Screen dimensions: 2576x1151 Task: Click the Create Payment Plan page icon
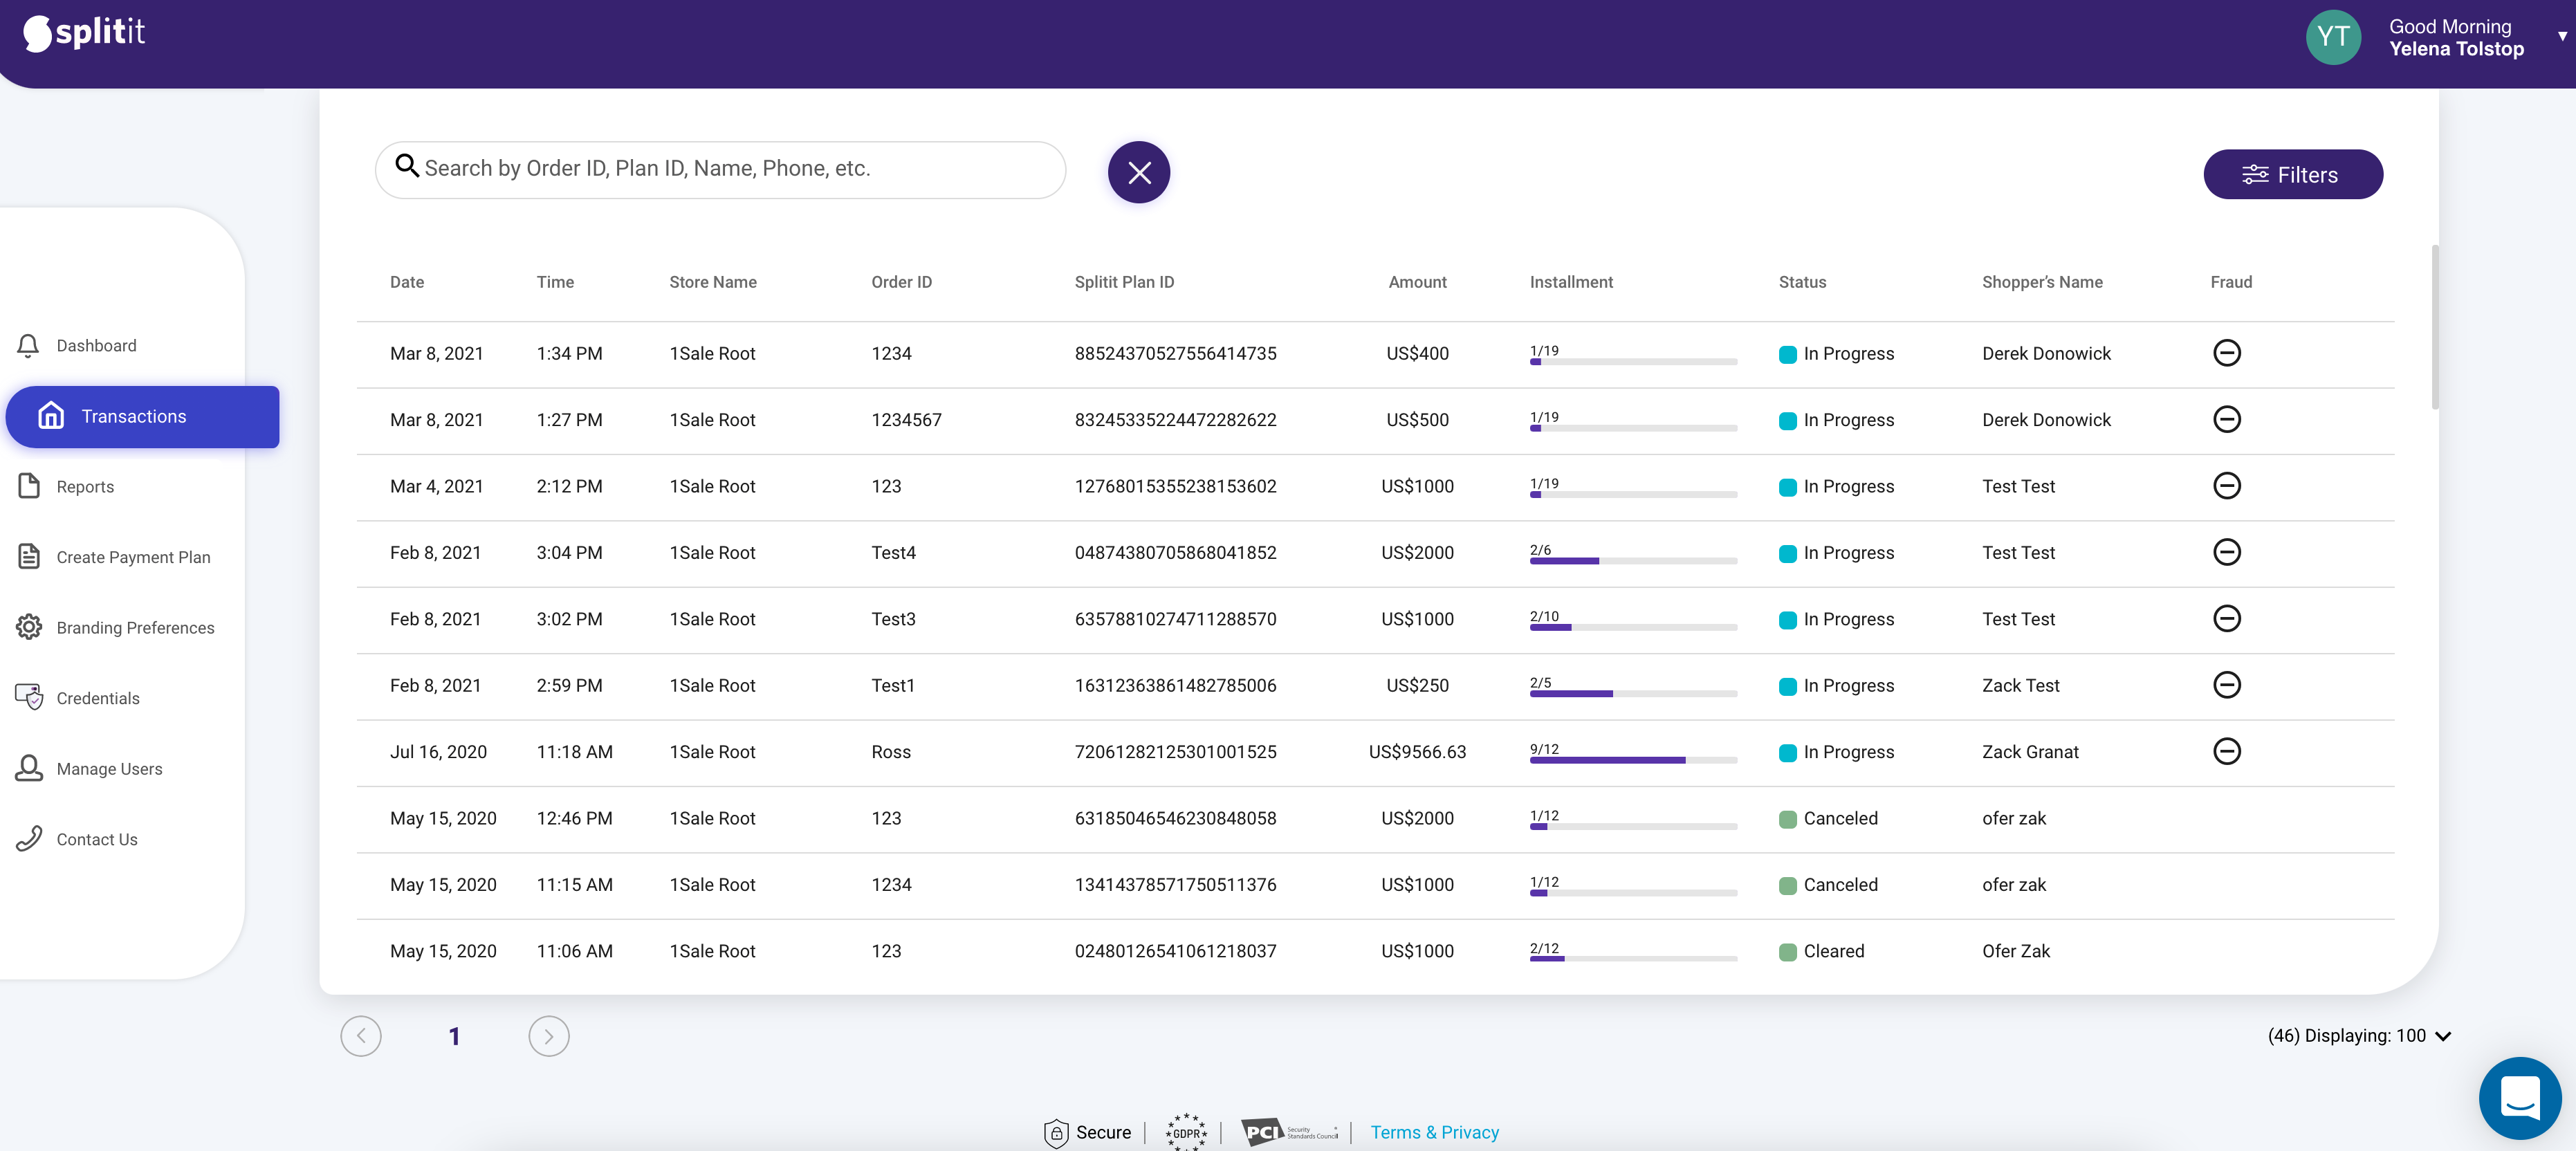(x=29, y=557)
